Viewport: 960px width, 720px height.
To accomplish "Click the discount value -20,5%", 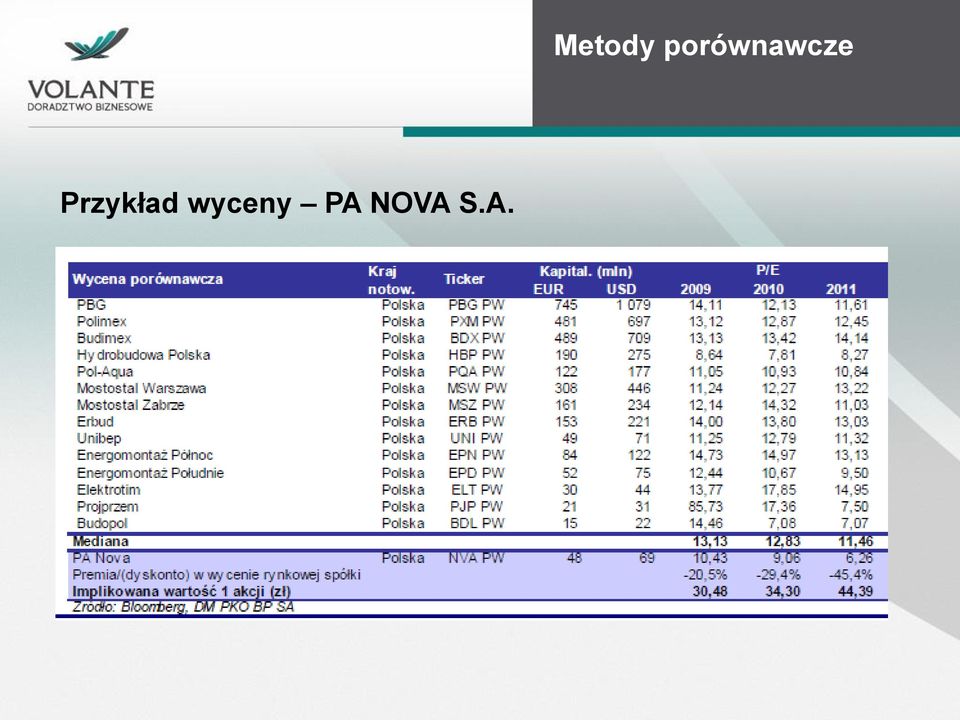I will pos(705,575).
